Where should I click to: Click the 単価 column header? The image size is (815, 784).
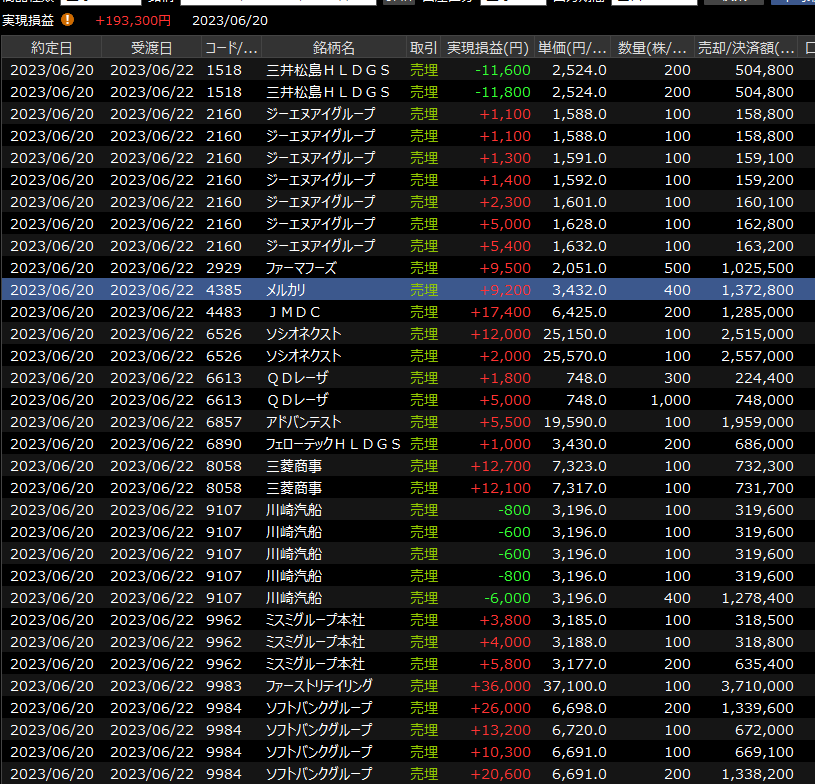tap(573, 48)
